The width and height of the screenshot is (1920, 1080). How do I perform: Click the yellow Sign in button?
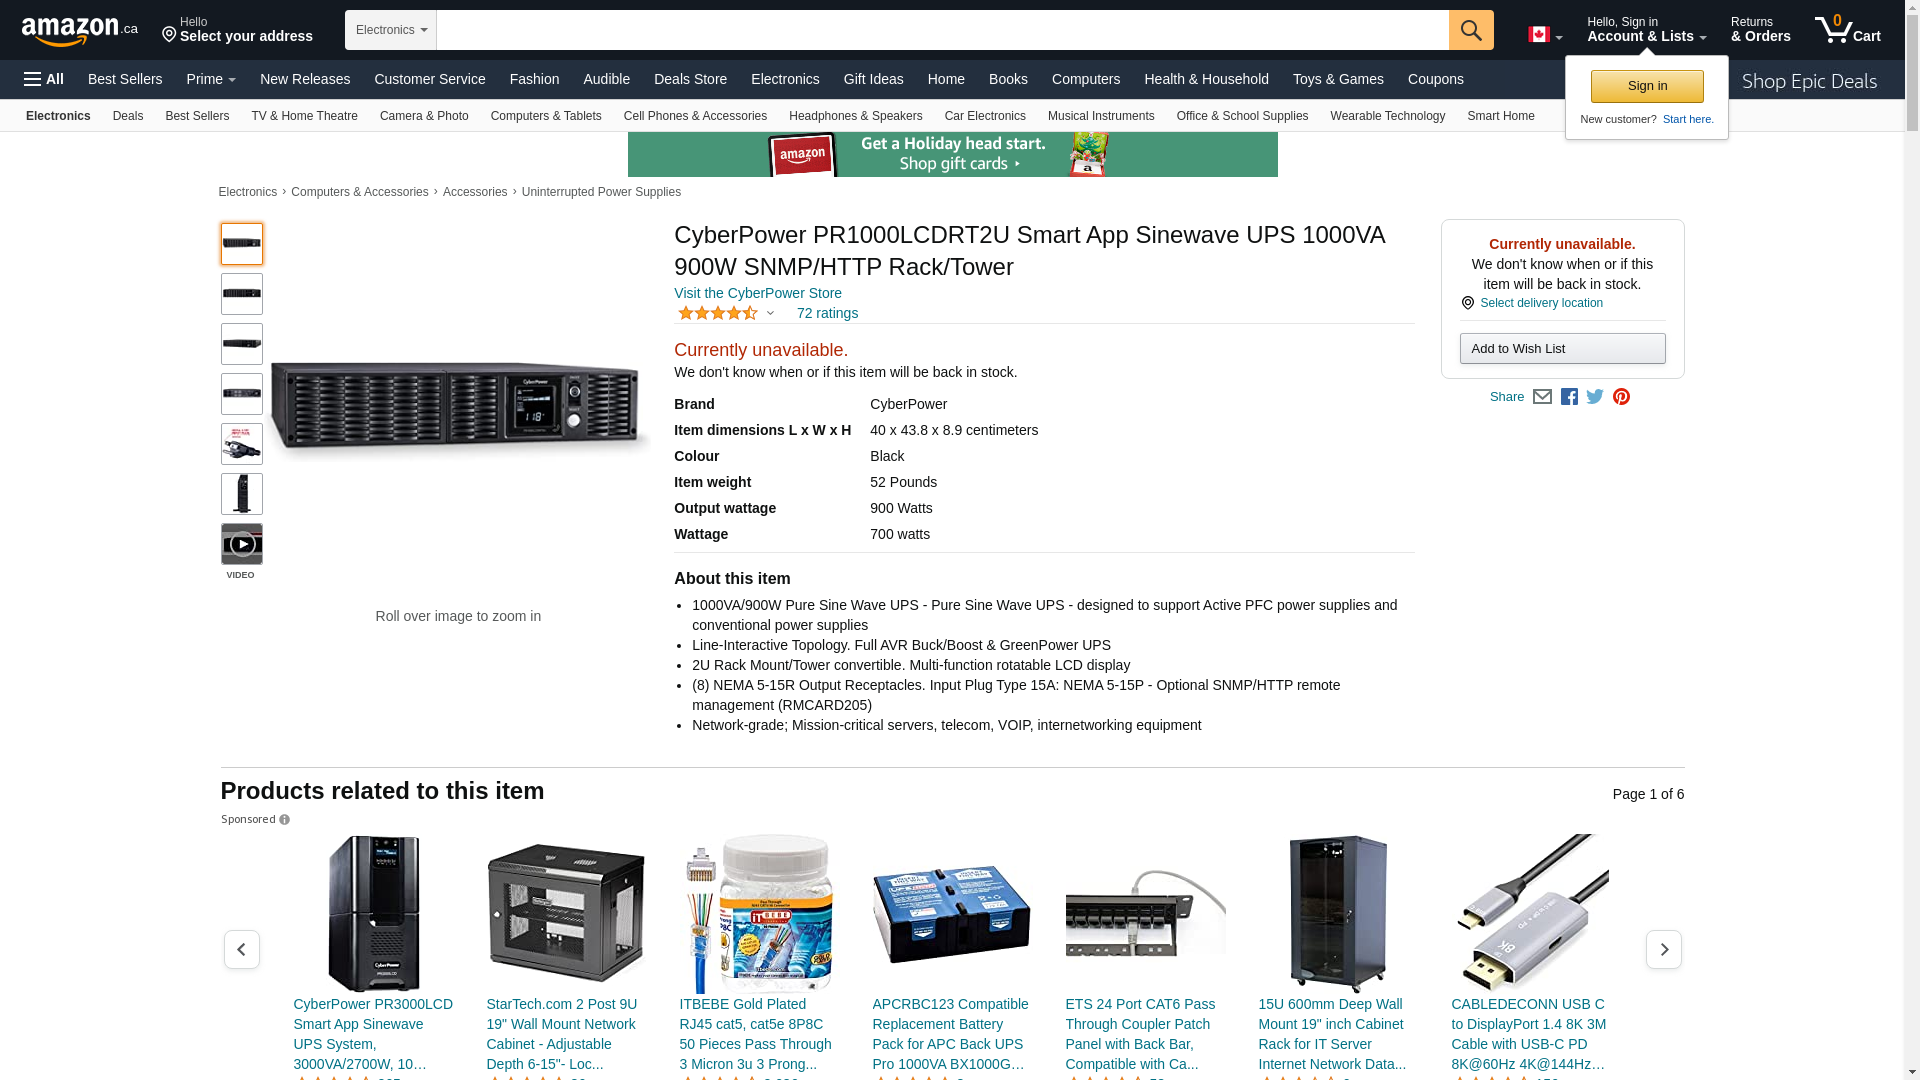[1646, 86]
